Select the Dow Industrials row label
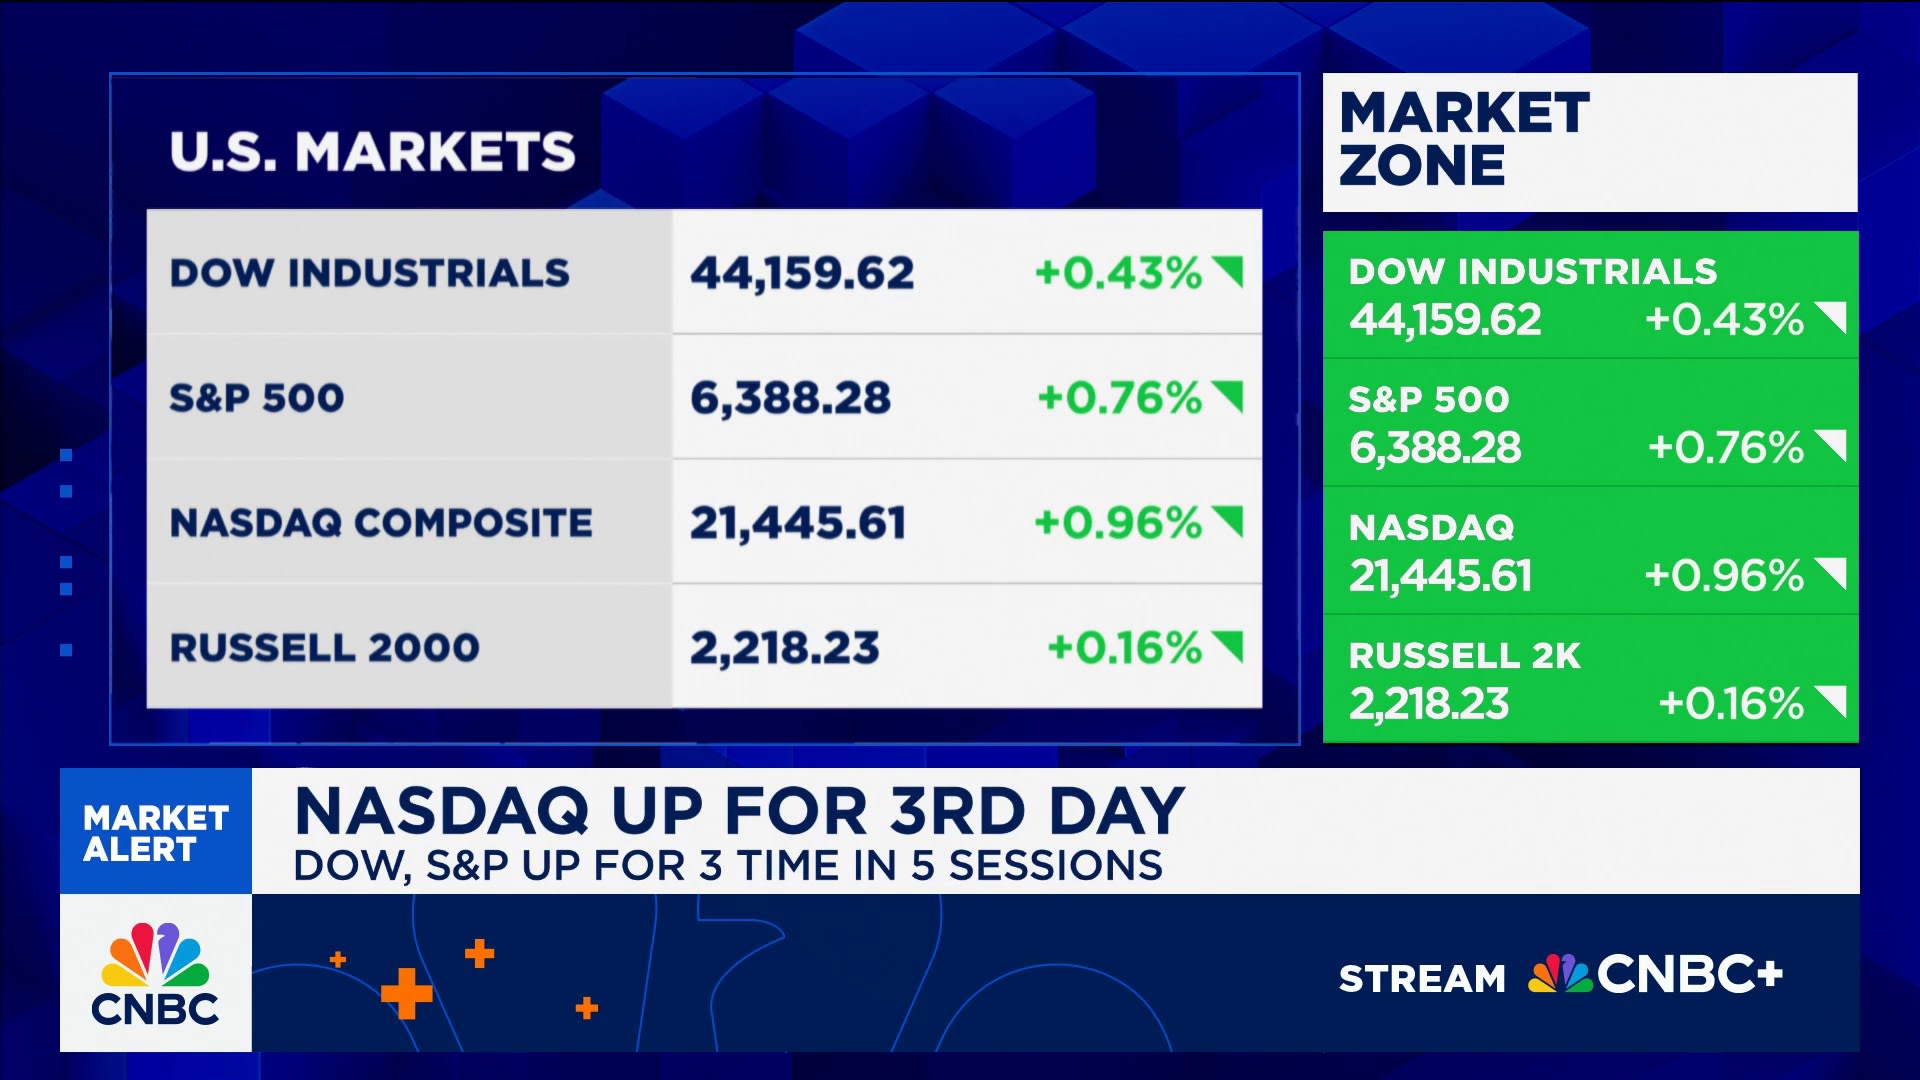1920x1080 pixels. 369,273
